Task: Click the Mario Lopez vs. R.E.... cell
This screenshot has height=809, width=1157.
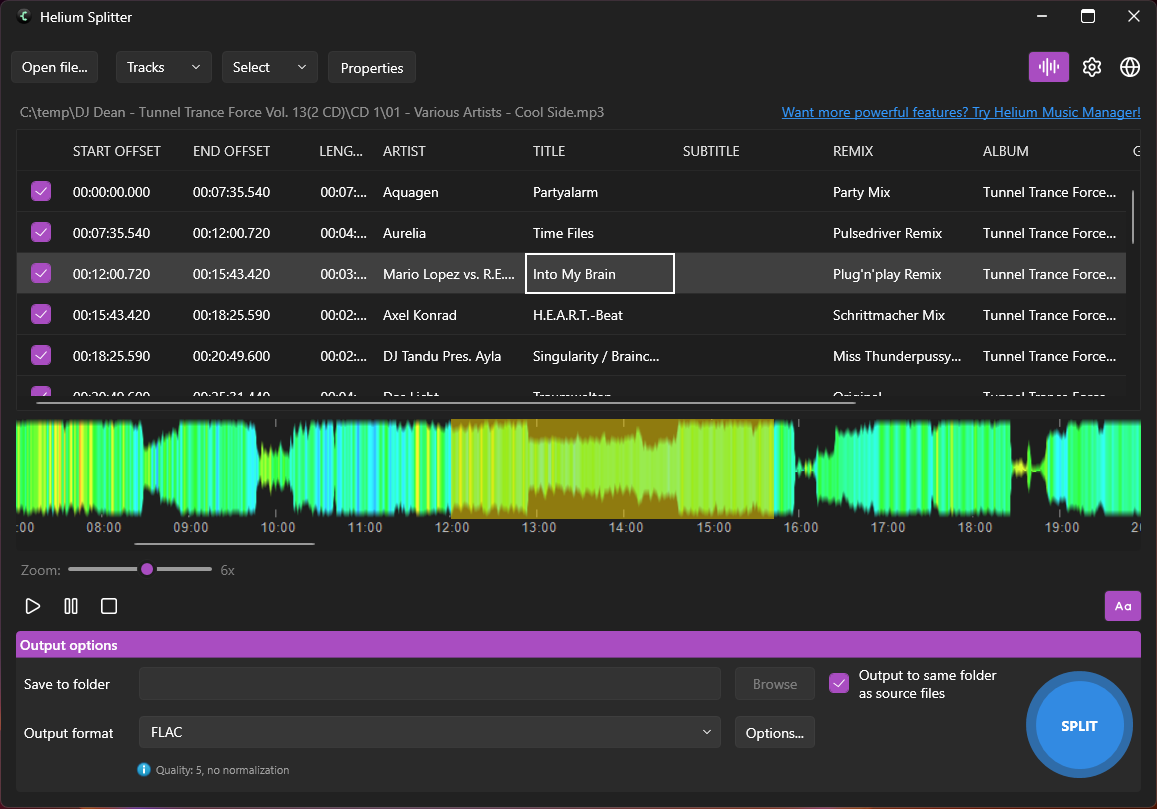Action: click(449, 274)
